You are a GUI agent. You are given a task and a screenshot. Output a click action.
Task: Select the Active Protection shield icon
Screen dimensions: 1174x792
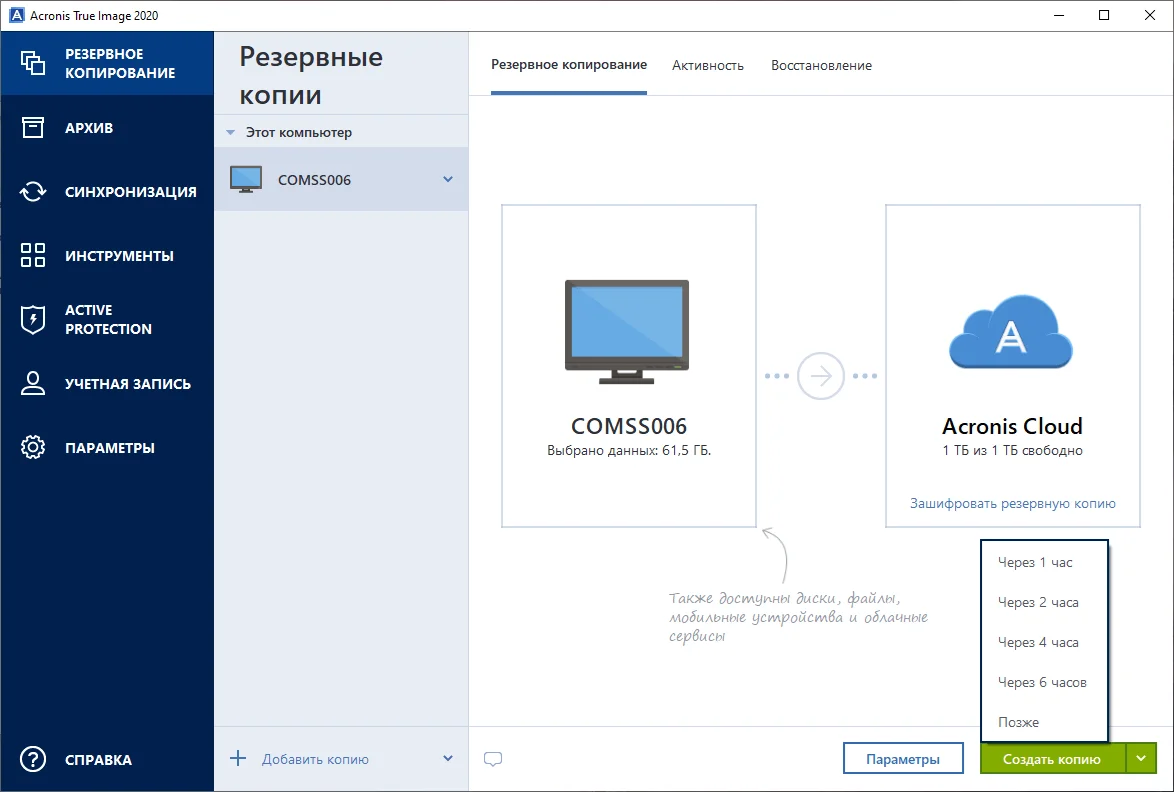33,319
